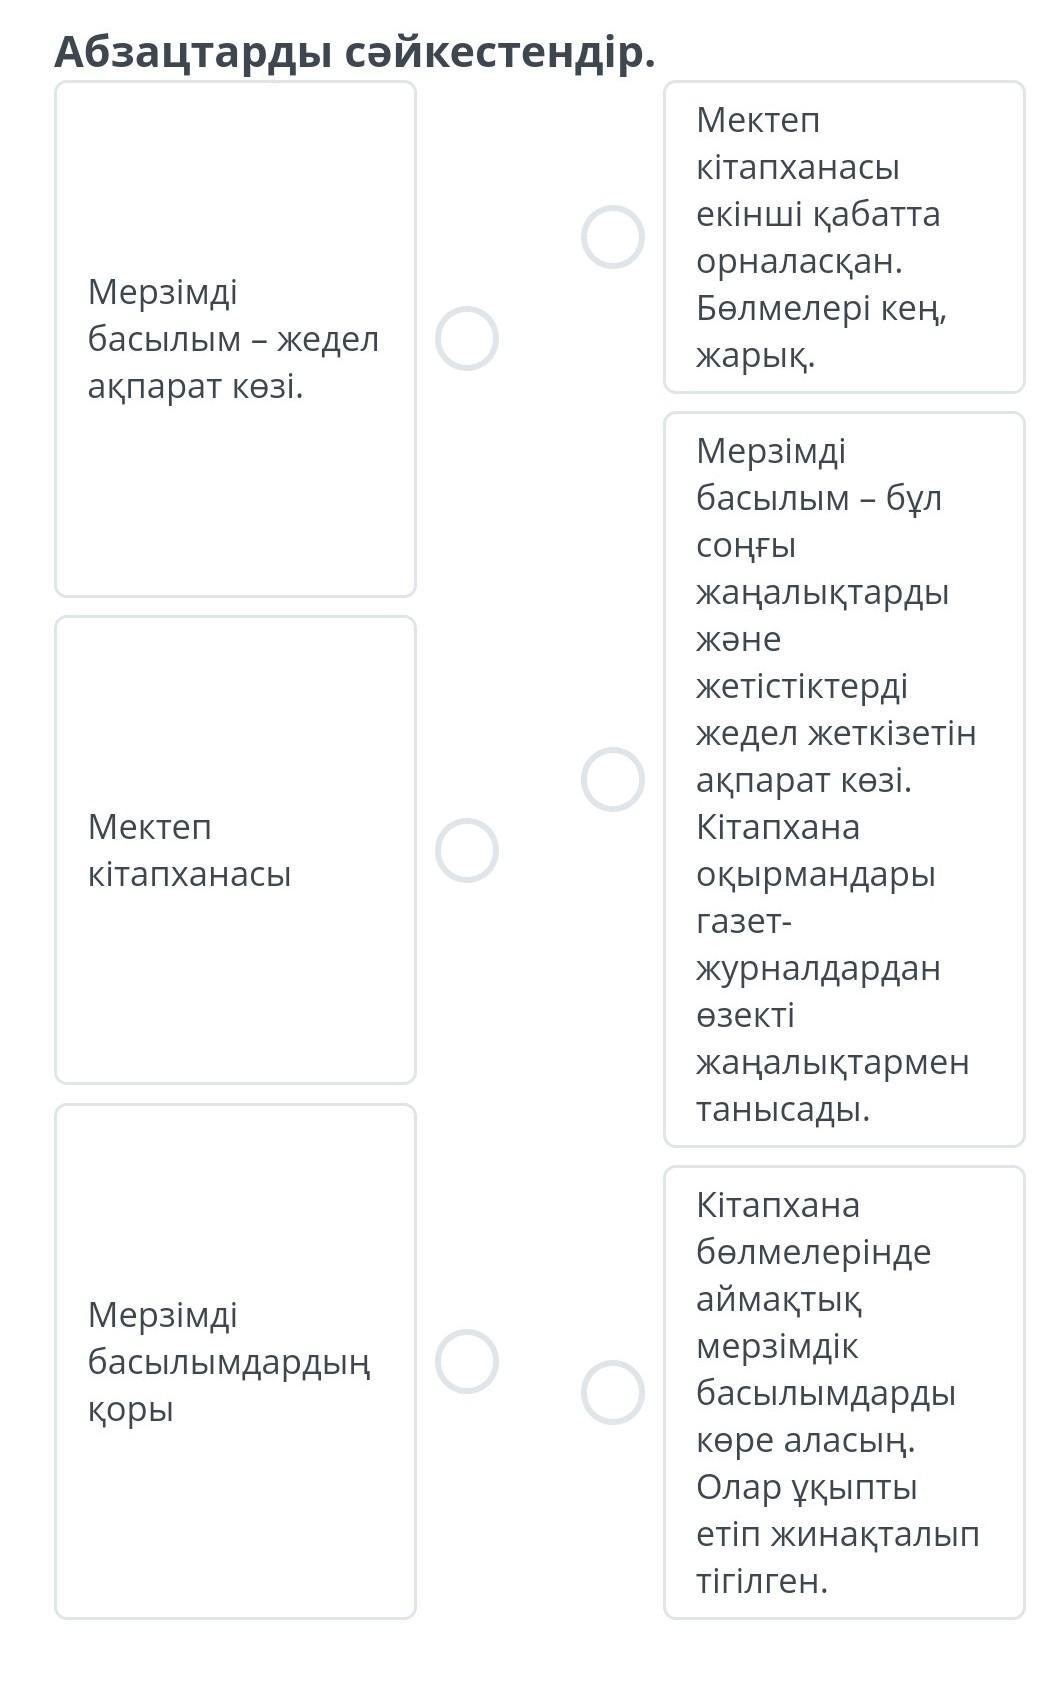Select circle next to left 'Мектеп кітапханасы' card
This screenshot has height=1686, width=1055.
tap(467, 851)
